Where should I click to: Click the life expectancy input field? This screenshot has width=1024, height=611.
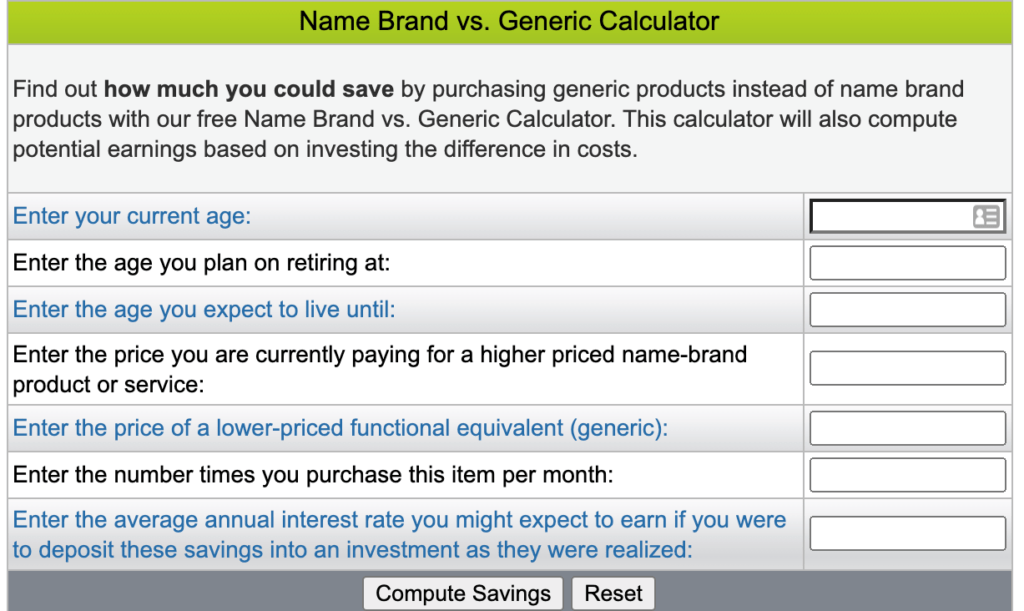[906, 309]
